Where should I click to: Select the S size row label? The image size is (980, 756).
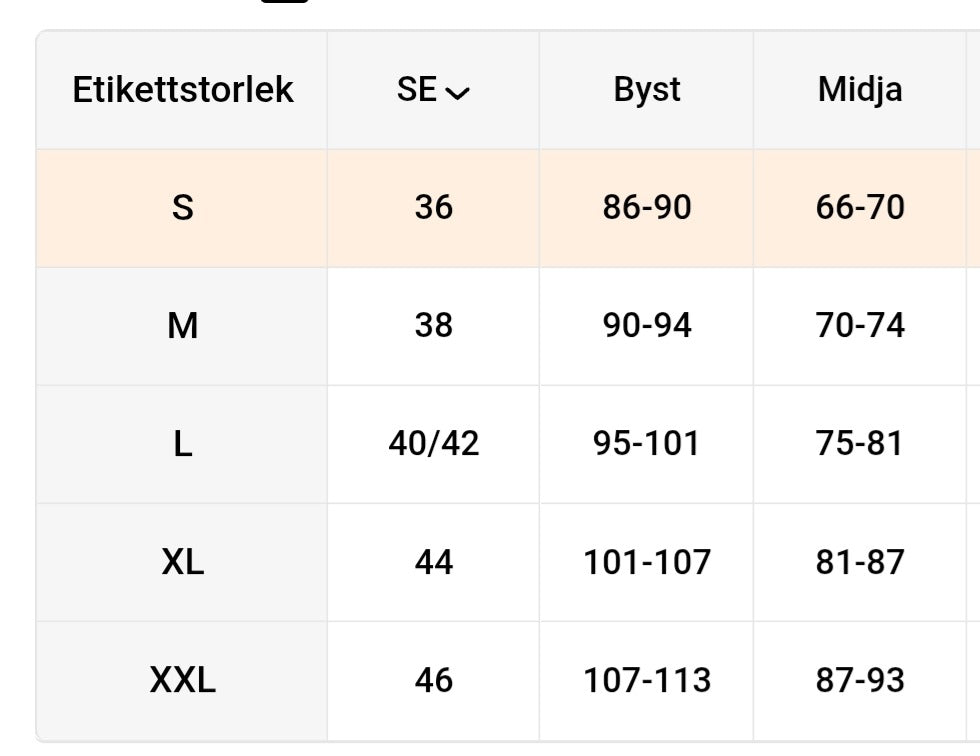pos(182,208)
